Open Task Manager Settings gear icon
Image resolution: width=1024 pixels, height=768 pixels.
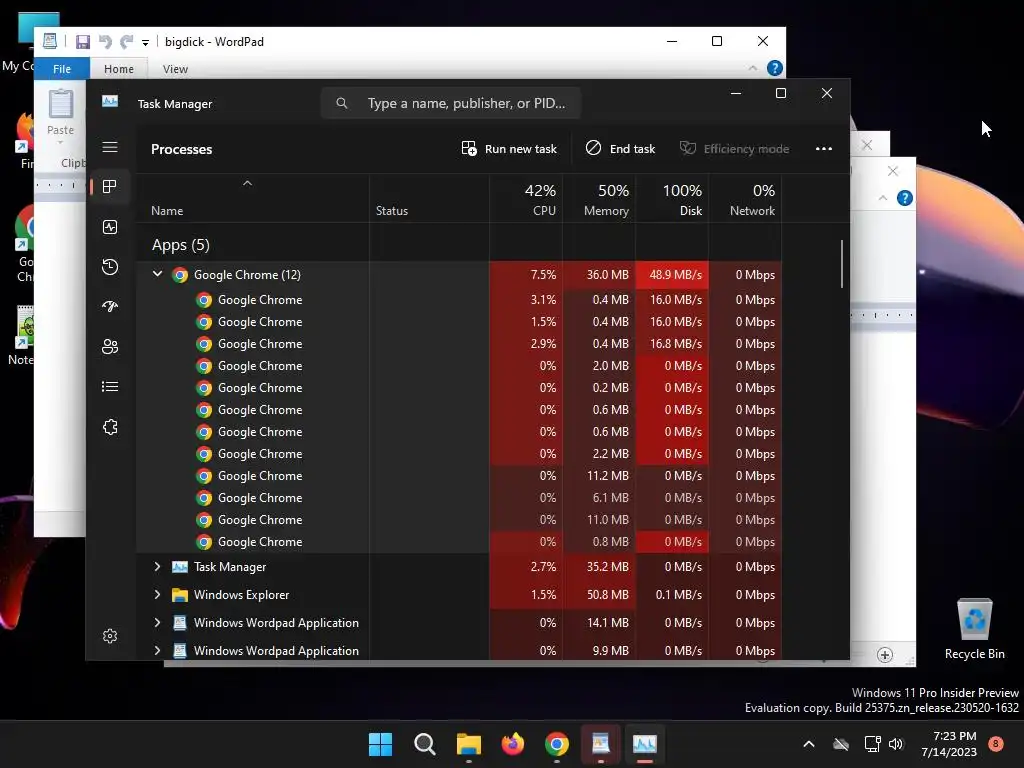pos(110,635)
